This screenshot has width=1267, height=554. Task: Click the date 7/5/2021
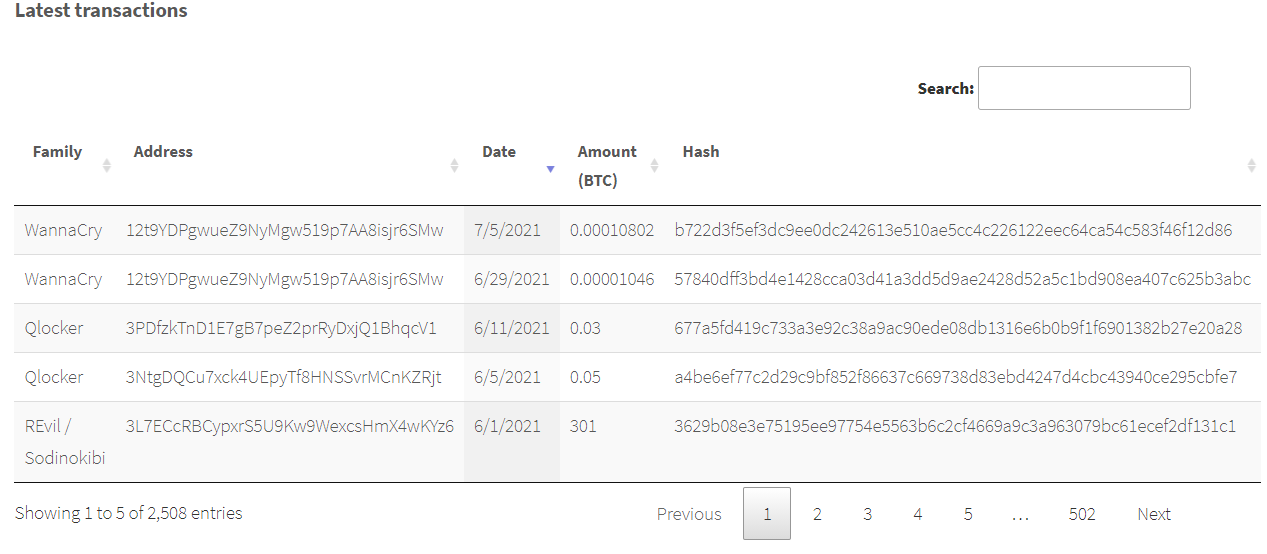click(x=507, y=230)
